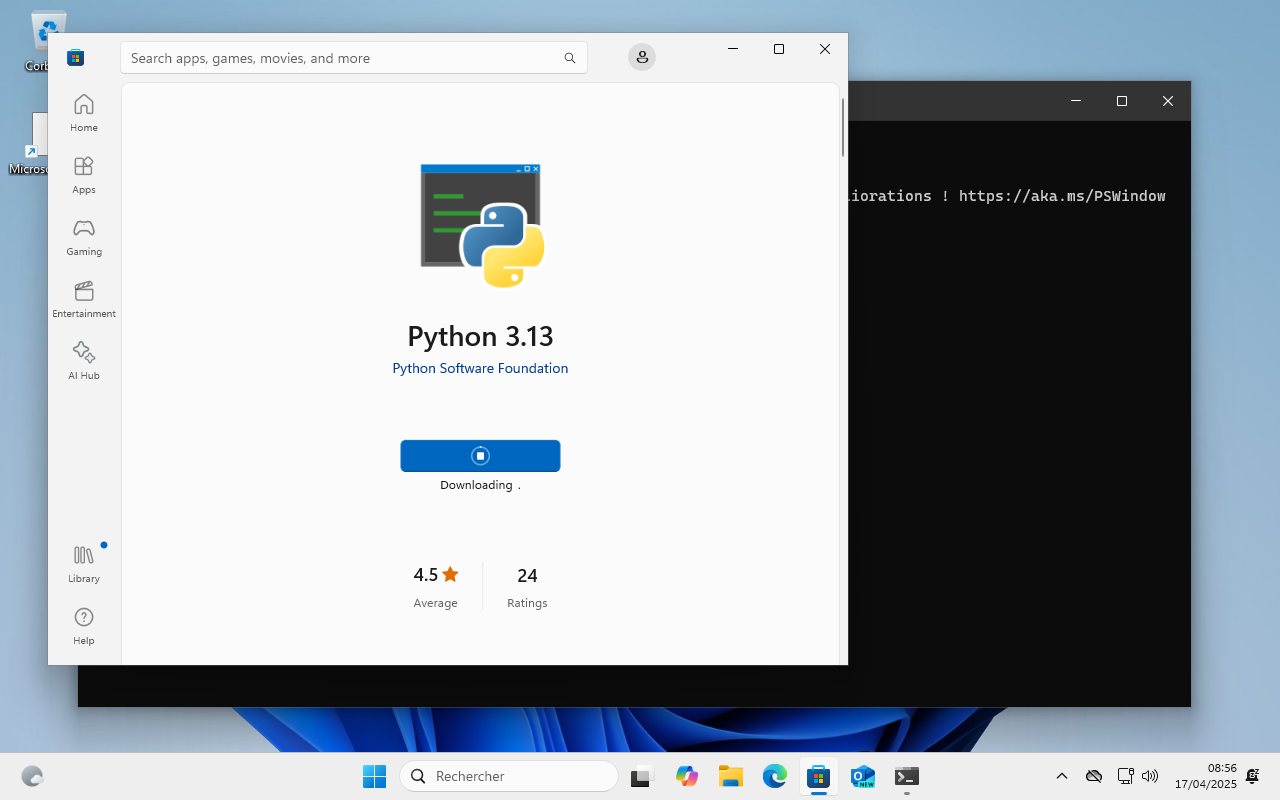Open Entertainment section in Store sidebar
Screen dimensions: 1280x800
pyautogui.click(x=84, y=298)
